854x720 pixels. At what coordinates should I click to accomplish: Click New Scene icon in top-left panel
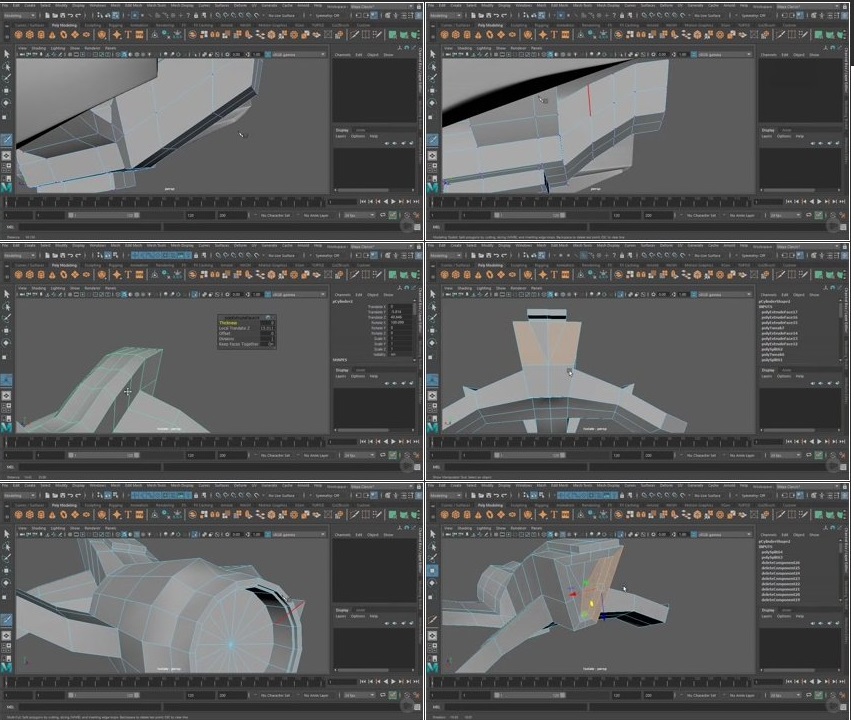tap(47, 15)
